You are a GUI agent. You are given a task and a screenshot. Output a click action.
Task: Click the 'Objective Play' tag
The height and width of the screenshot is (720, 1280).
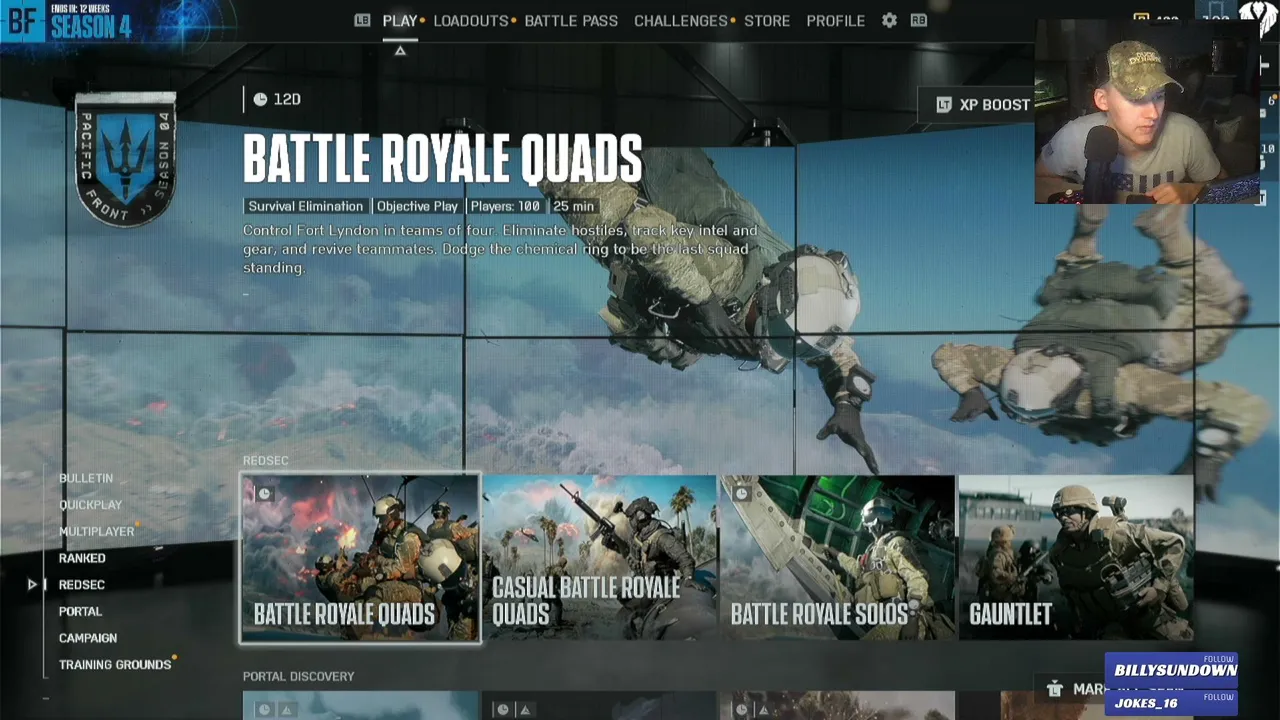tap(417, 206)
